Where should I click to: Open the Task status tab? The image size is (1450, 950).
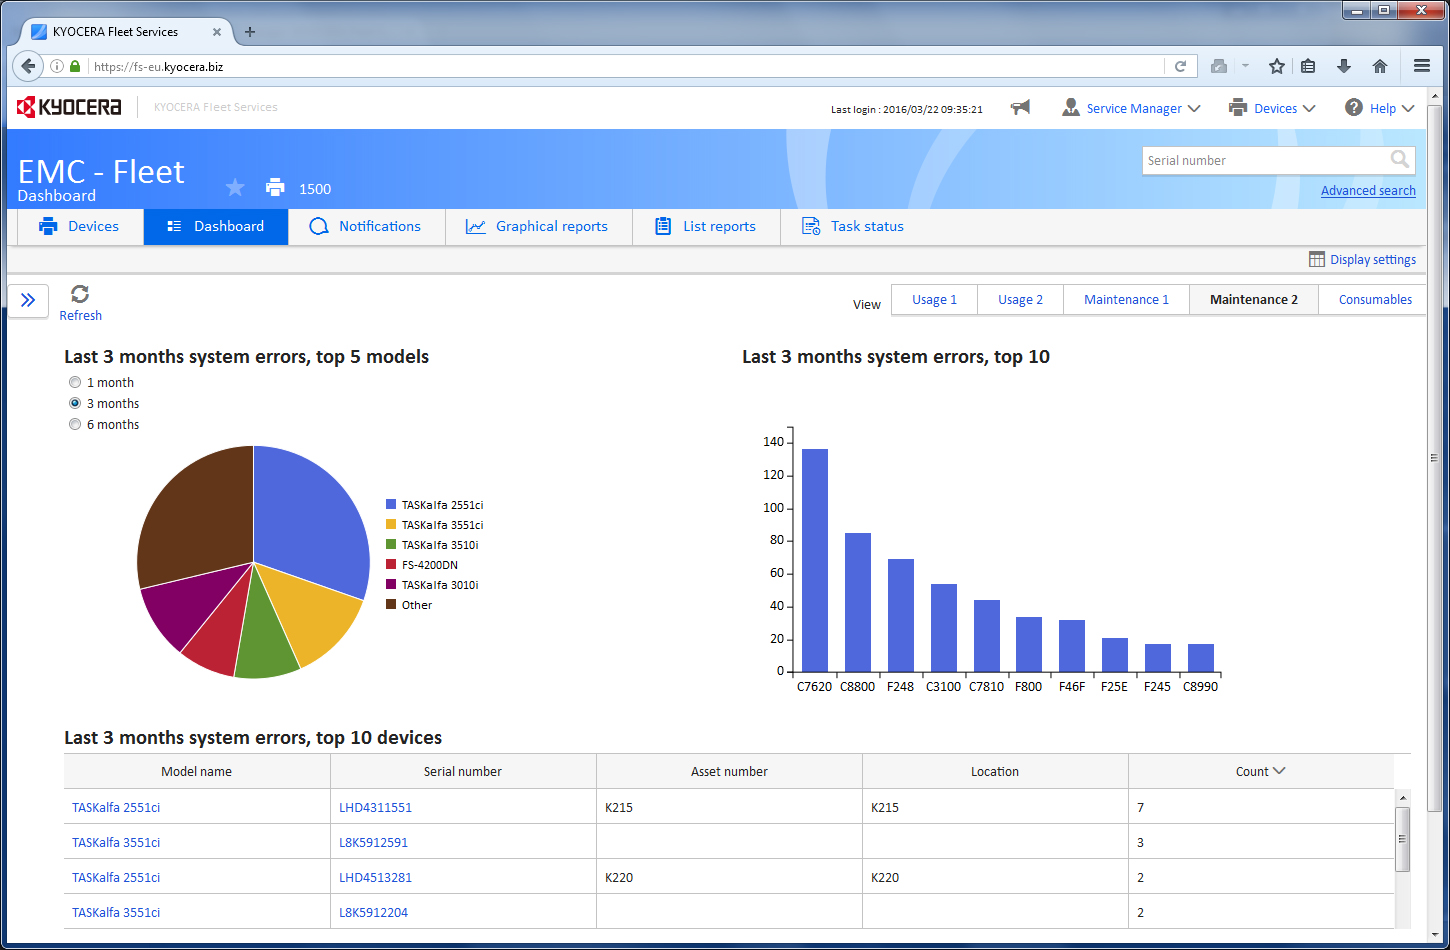[x=853, y=226]
